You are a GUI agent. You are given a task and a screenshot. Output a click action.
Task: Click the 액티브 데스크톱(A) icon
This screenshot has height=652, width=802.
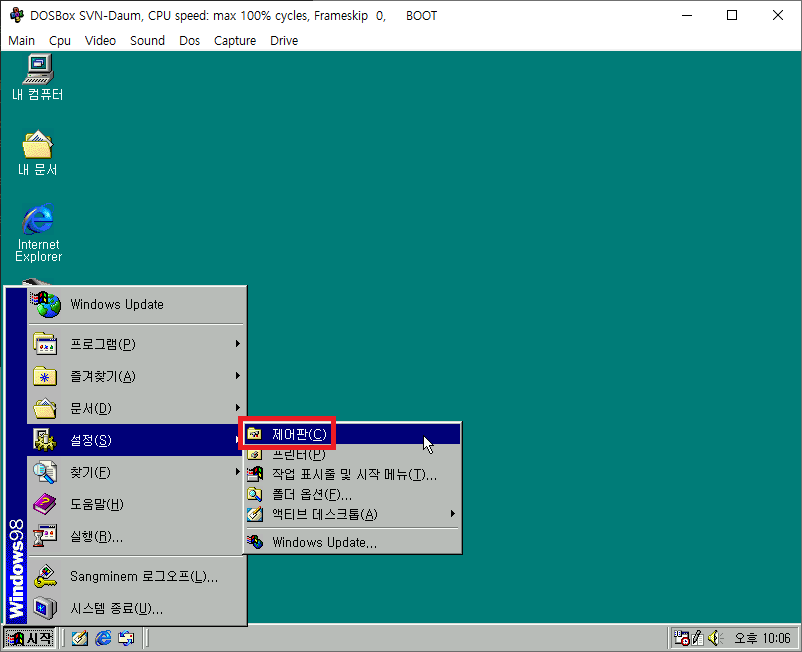(x=255, y=514)
